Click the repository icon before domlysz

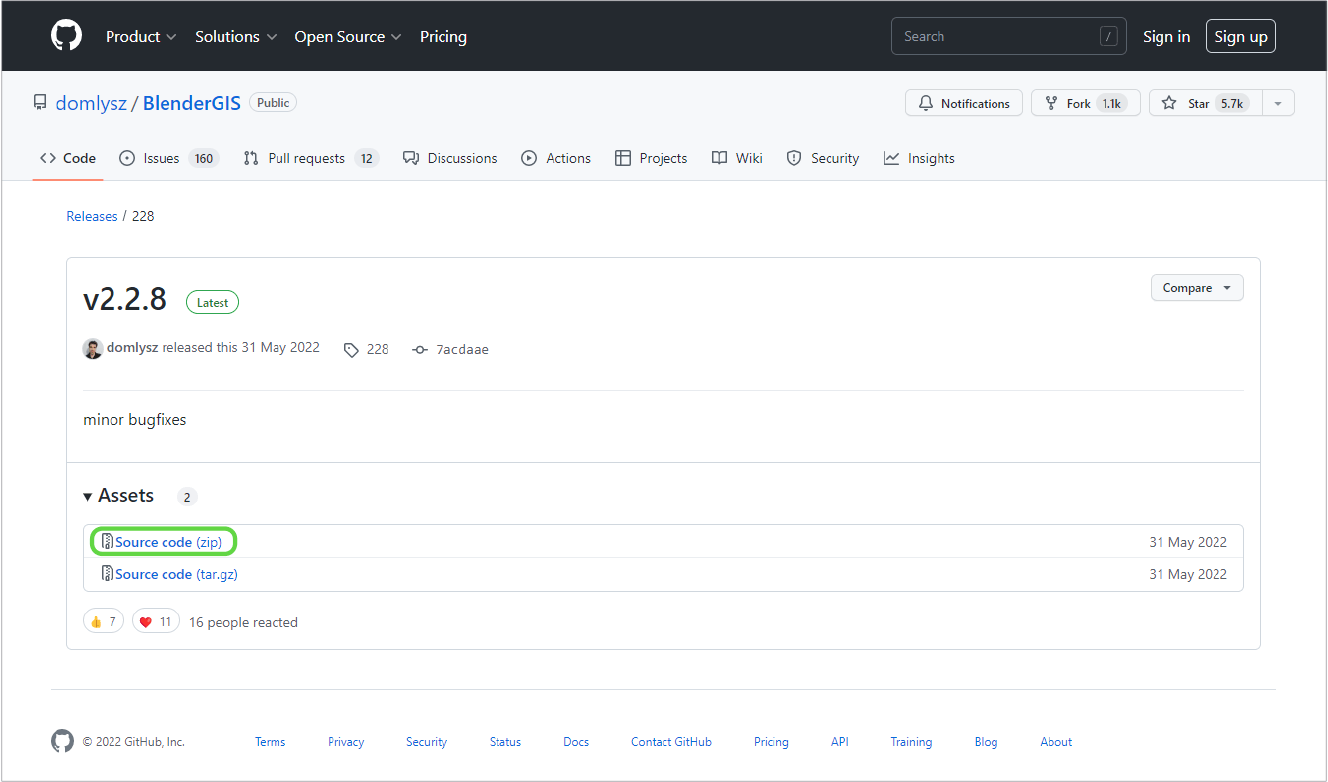(x=40, y=103)
